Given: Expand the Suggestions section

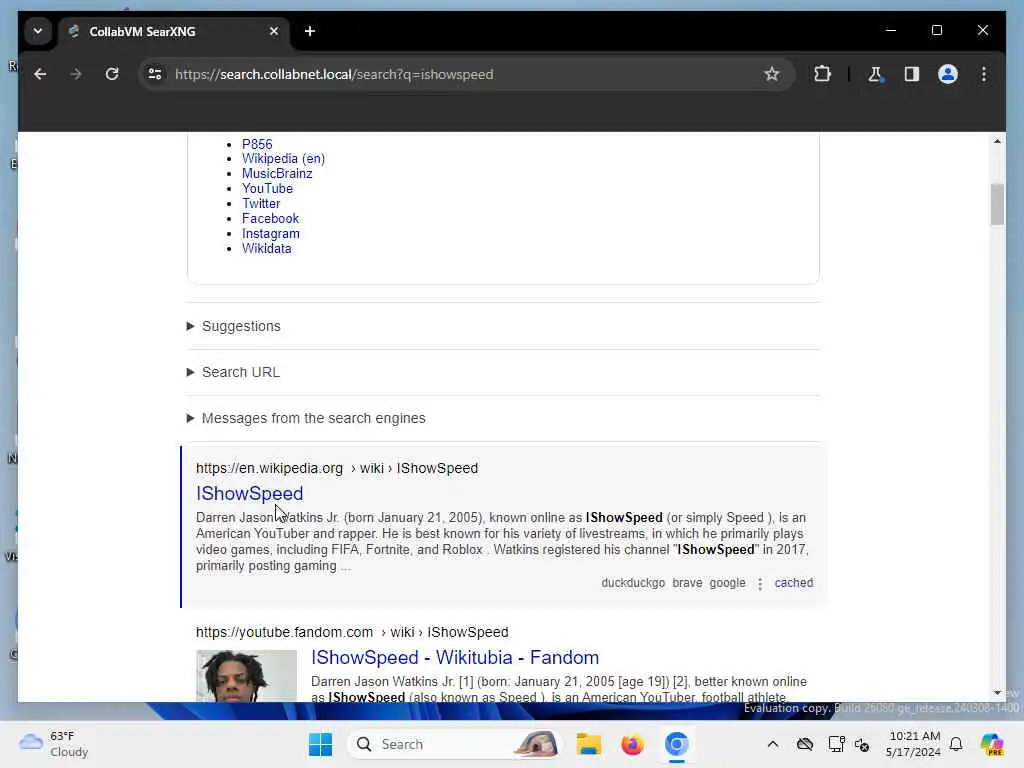Looking at the screenshot, I should 234,326.
